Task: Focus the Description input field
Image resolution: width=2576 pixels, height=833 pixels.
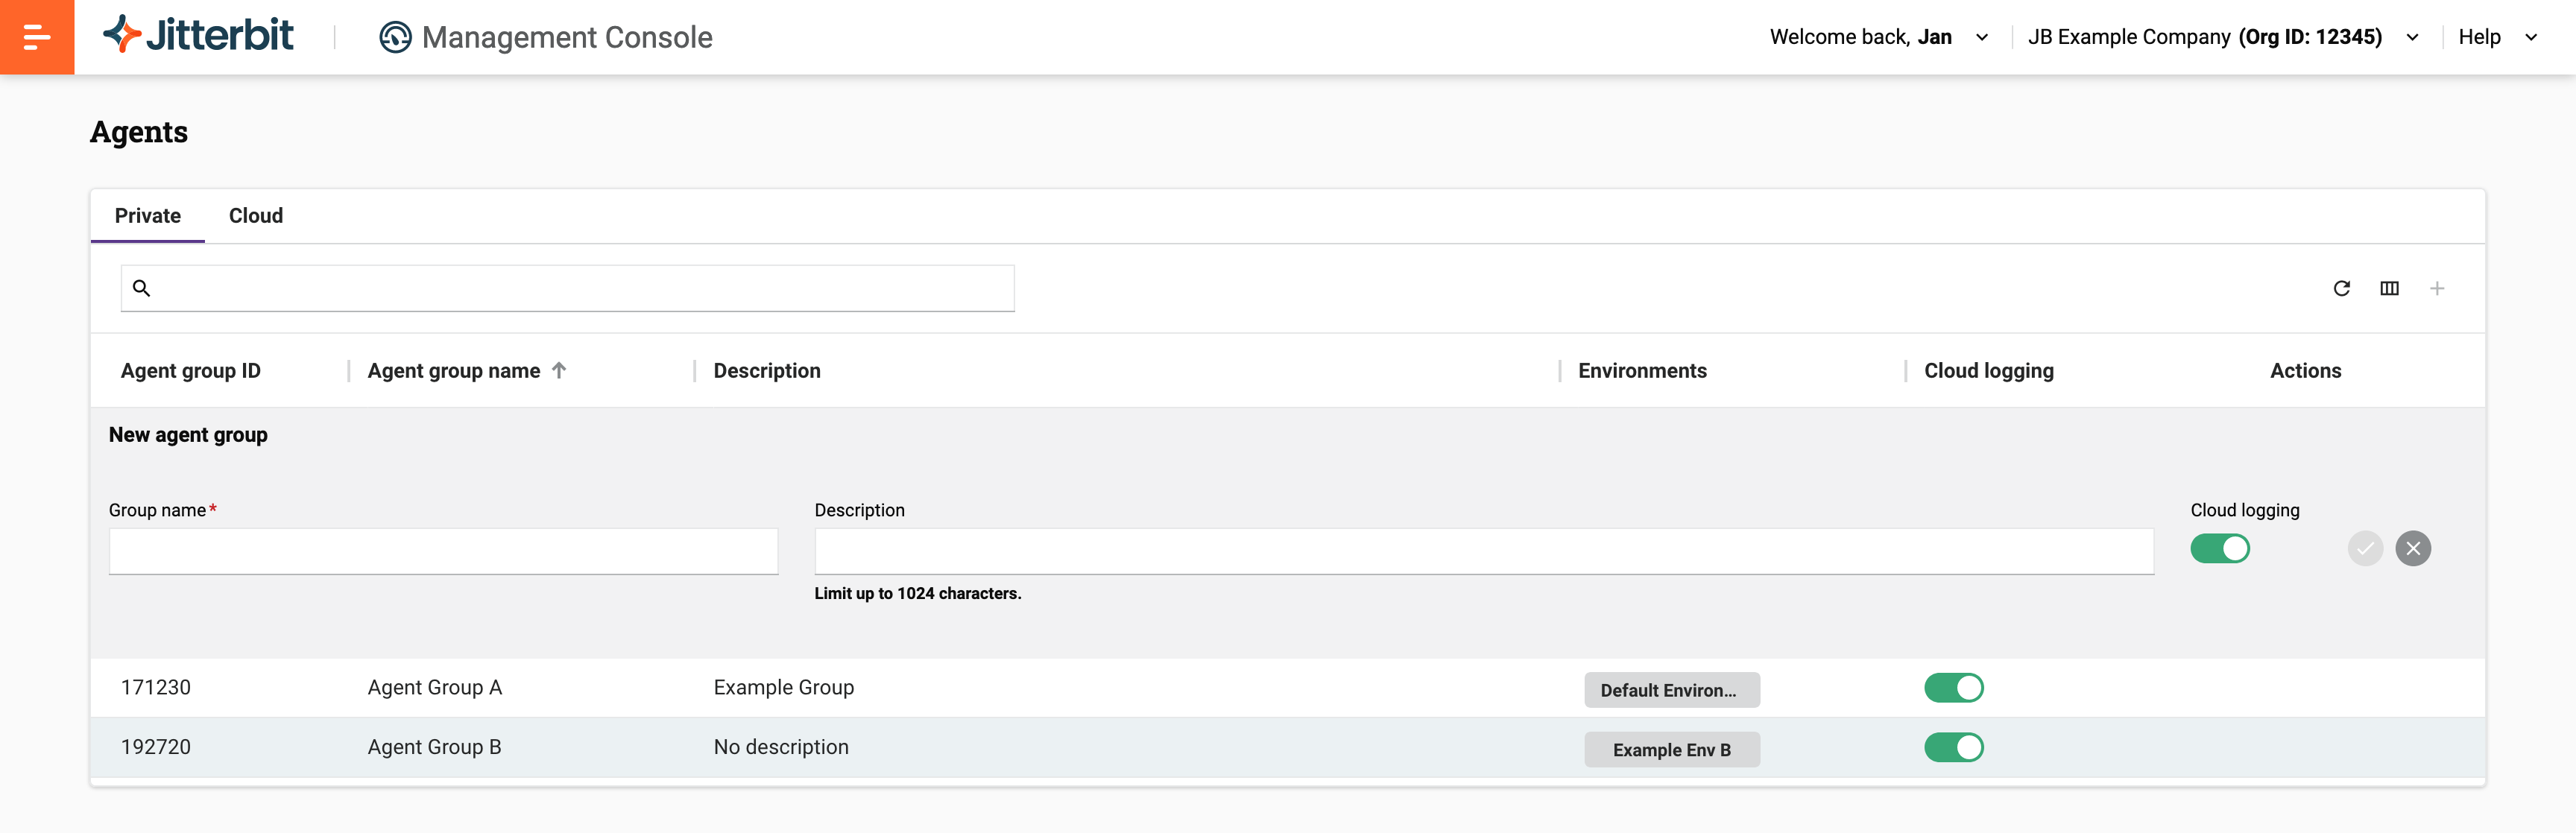Action: [x=1484, y=551]
